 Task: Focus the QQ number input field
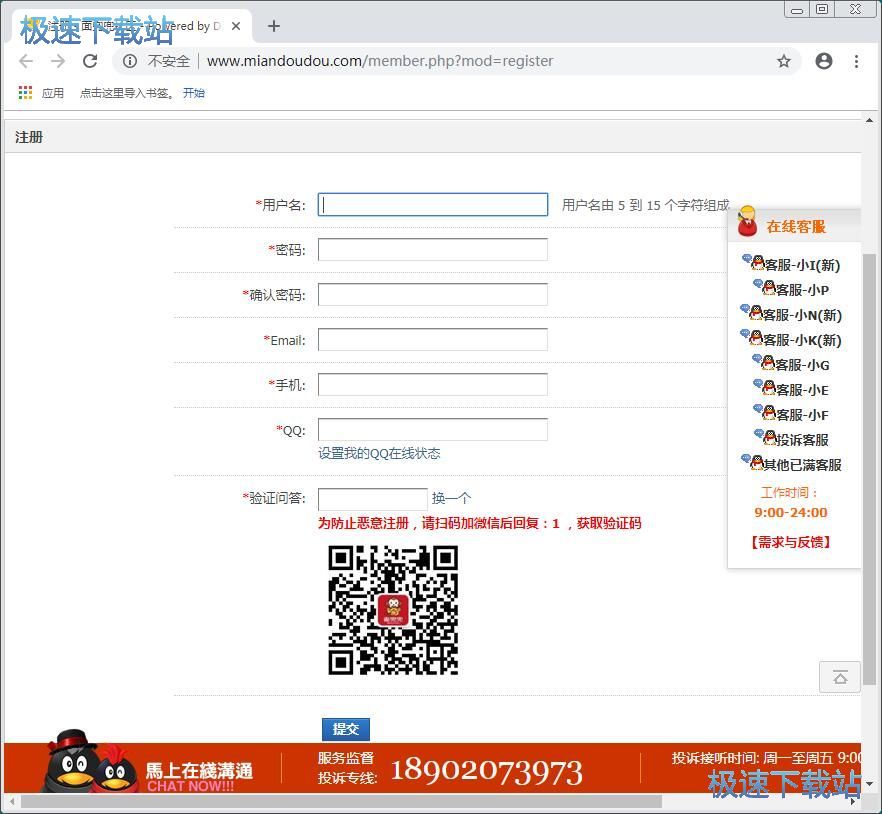click(x=433, y=429)
